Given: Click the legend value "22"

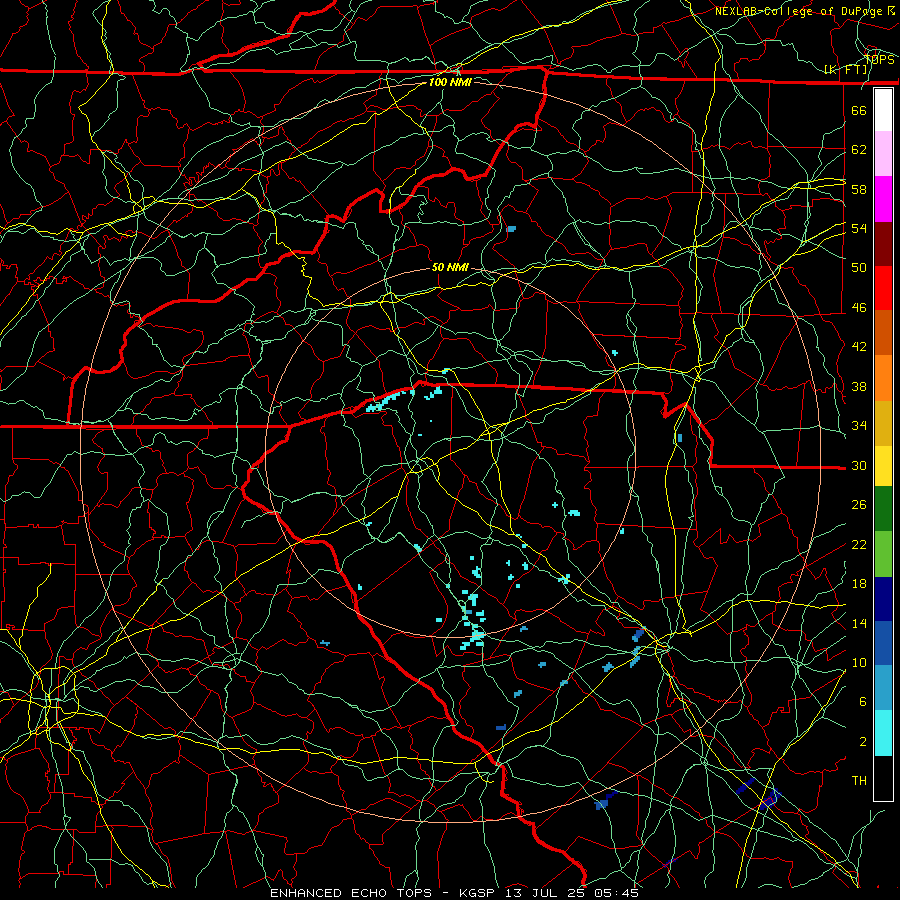Looking at the screenshot, I should (859, 544).
